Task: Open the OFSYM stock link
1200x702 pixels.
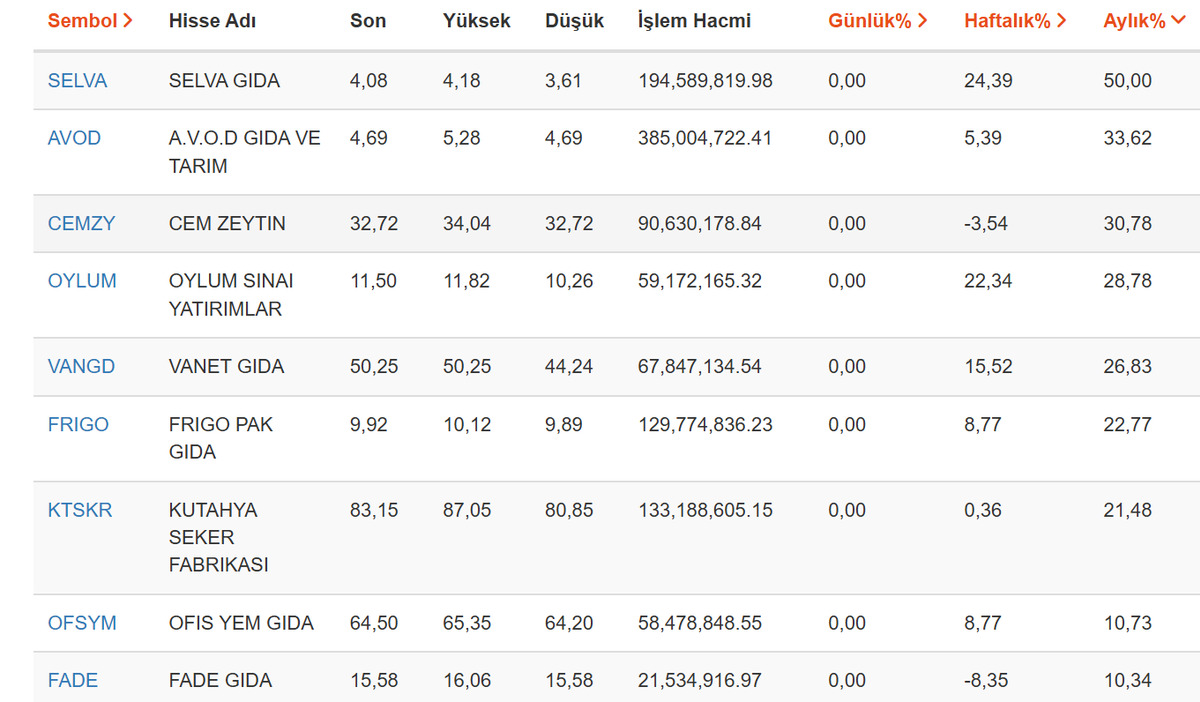Action: coord(82,623)
